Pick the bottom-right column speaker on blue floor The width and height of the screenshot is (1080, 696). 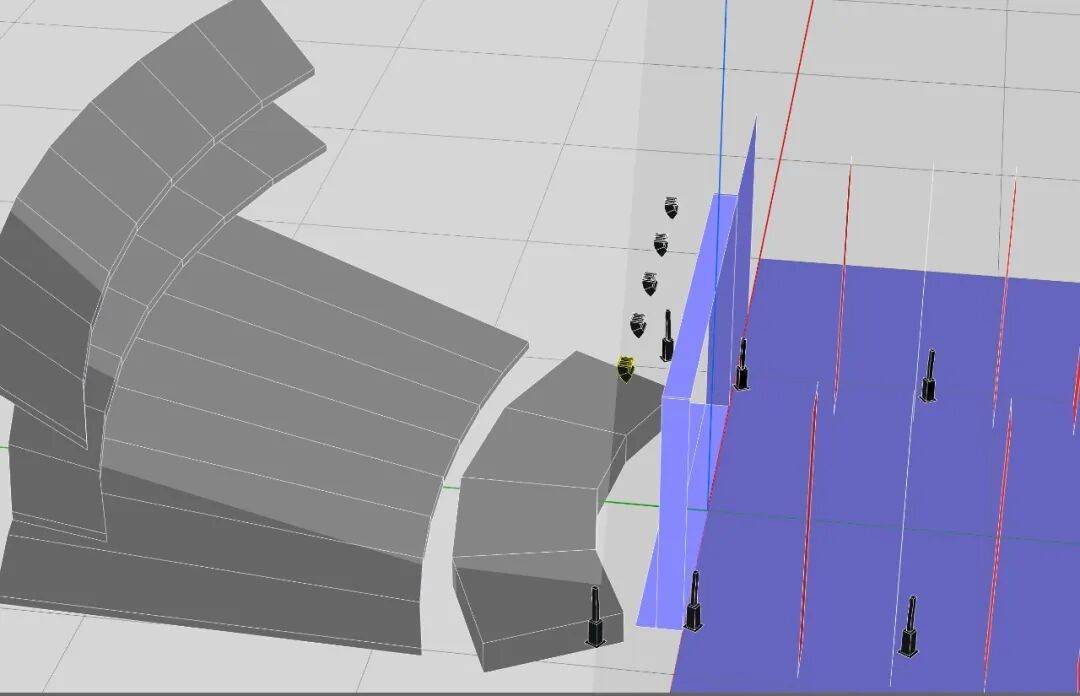[909, 627]
